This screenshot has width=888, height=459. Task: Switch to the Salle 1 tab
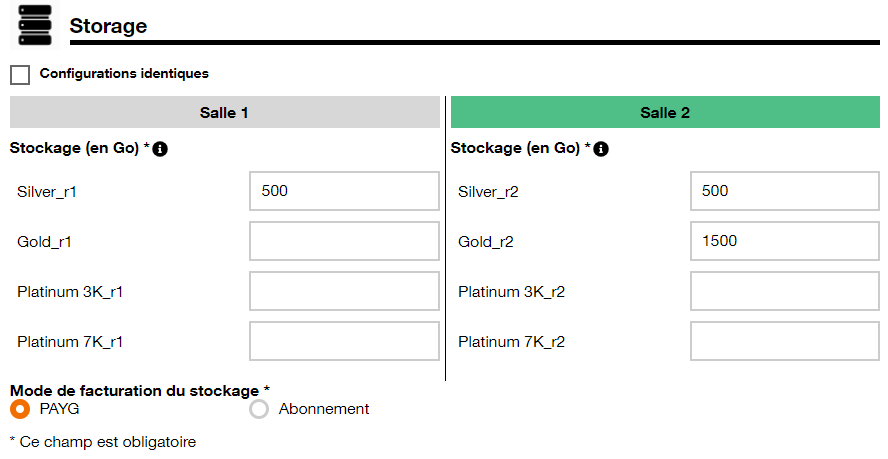[x=225, y=112]
